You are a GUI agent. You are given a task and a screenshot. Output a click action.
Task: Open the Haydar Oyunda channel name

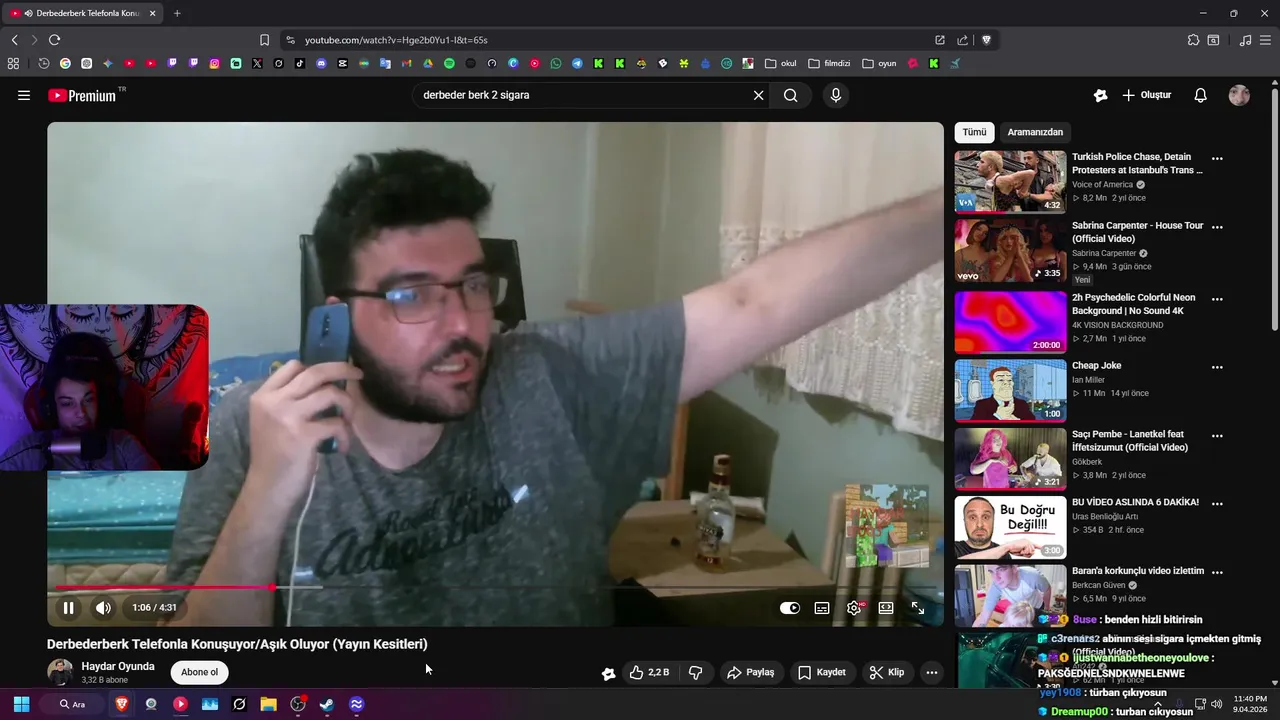(x=118, y=666)
